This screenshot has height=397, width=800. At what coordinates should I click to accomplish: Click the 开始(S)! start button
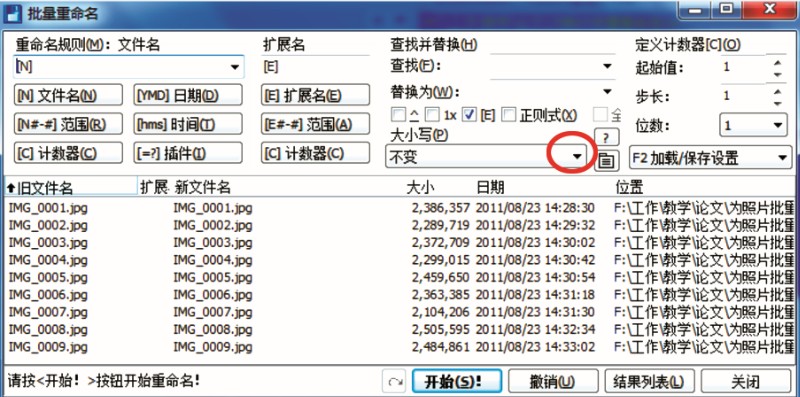[x=457, y=381]
